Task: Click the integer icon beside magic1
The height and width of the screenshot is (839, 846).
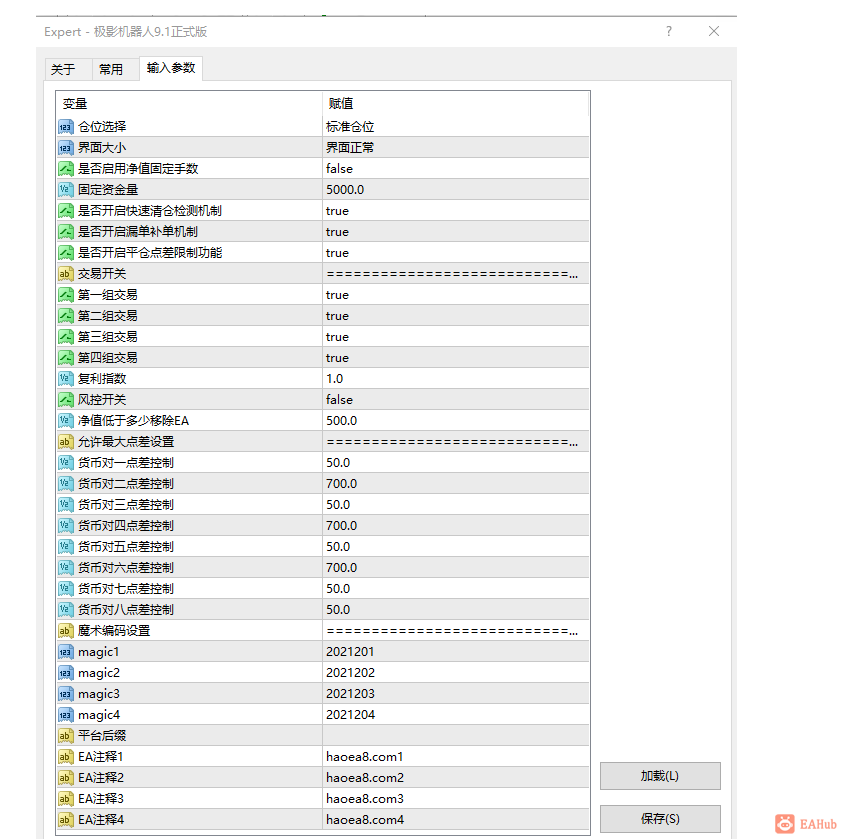Action: click(65, 652)
